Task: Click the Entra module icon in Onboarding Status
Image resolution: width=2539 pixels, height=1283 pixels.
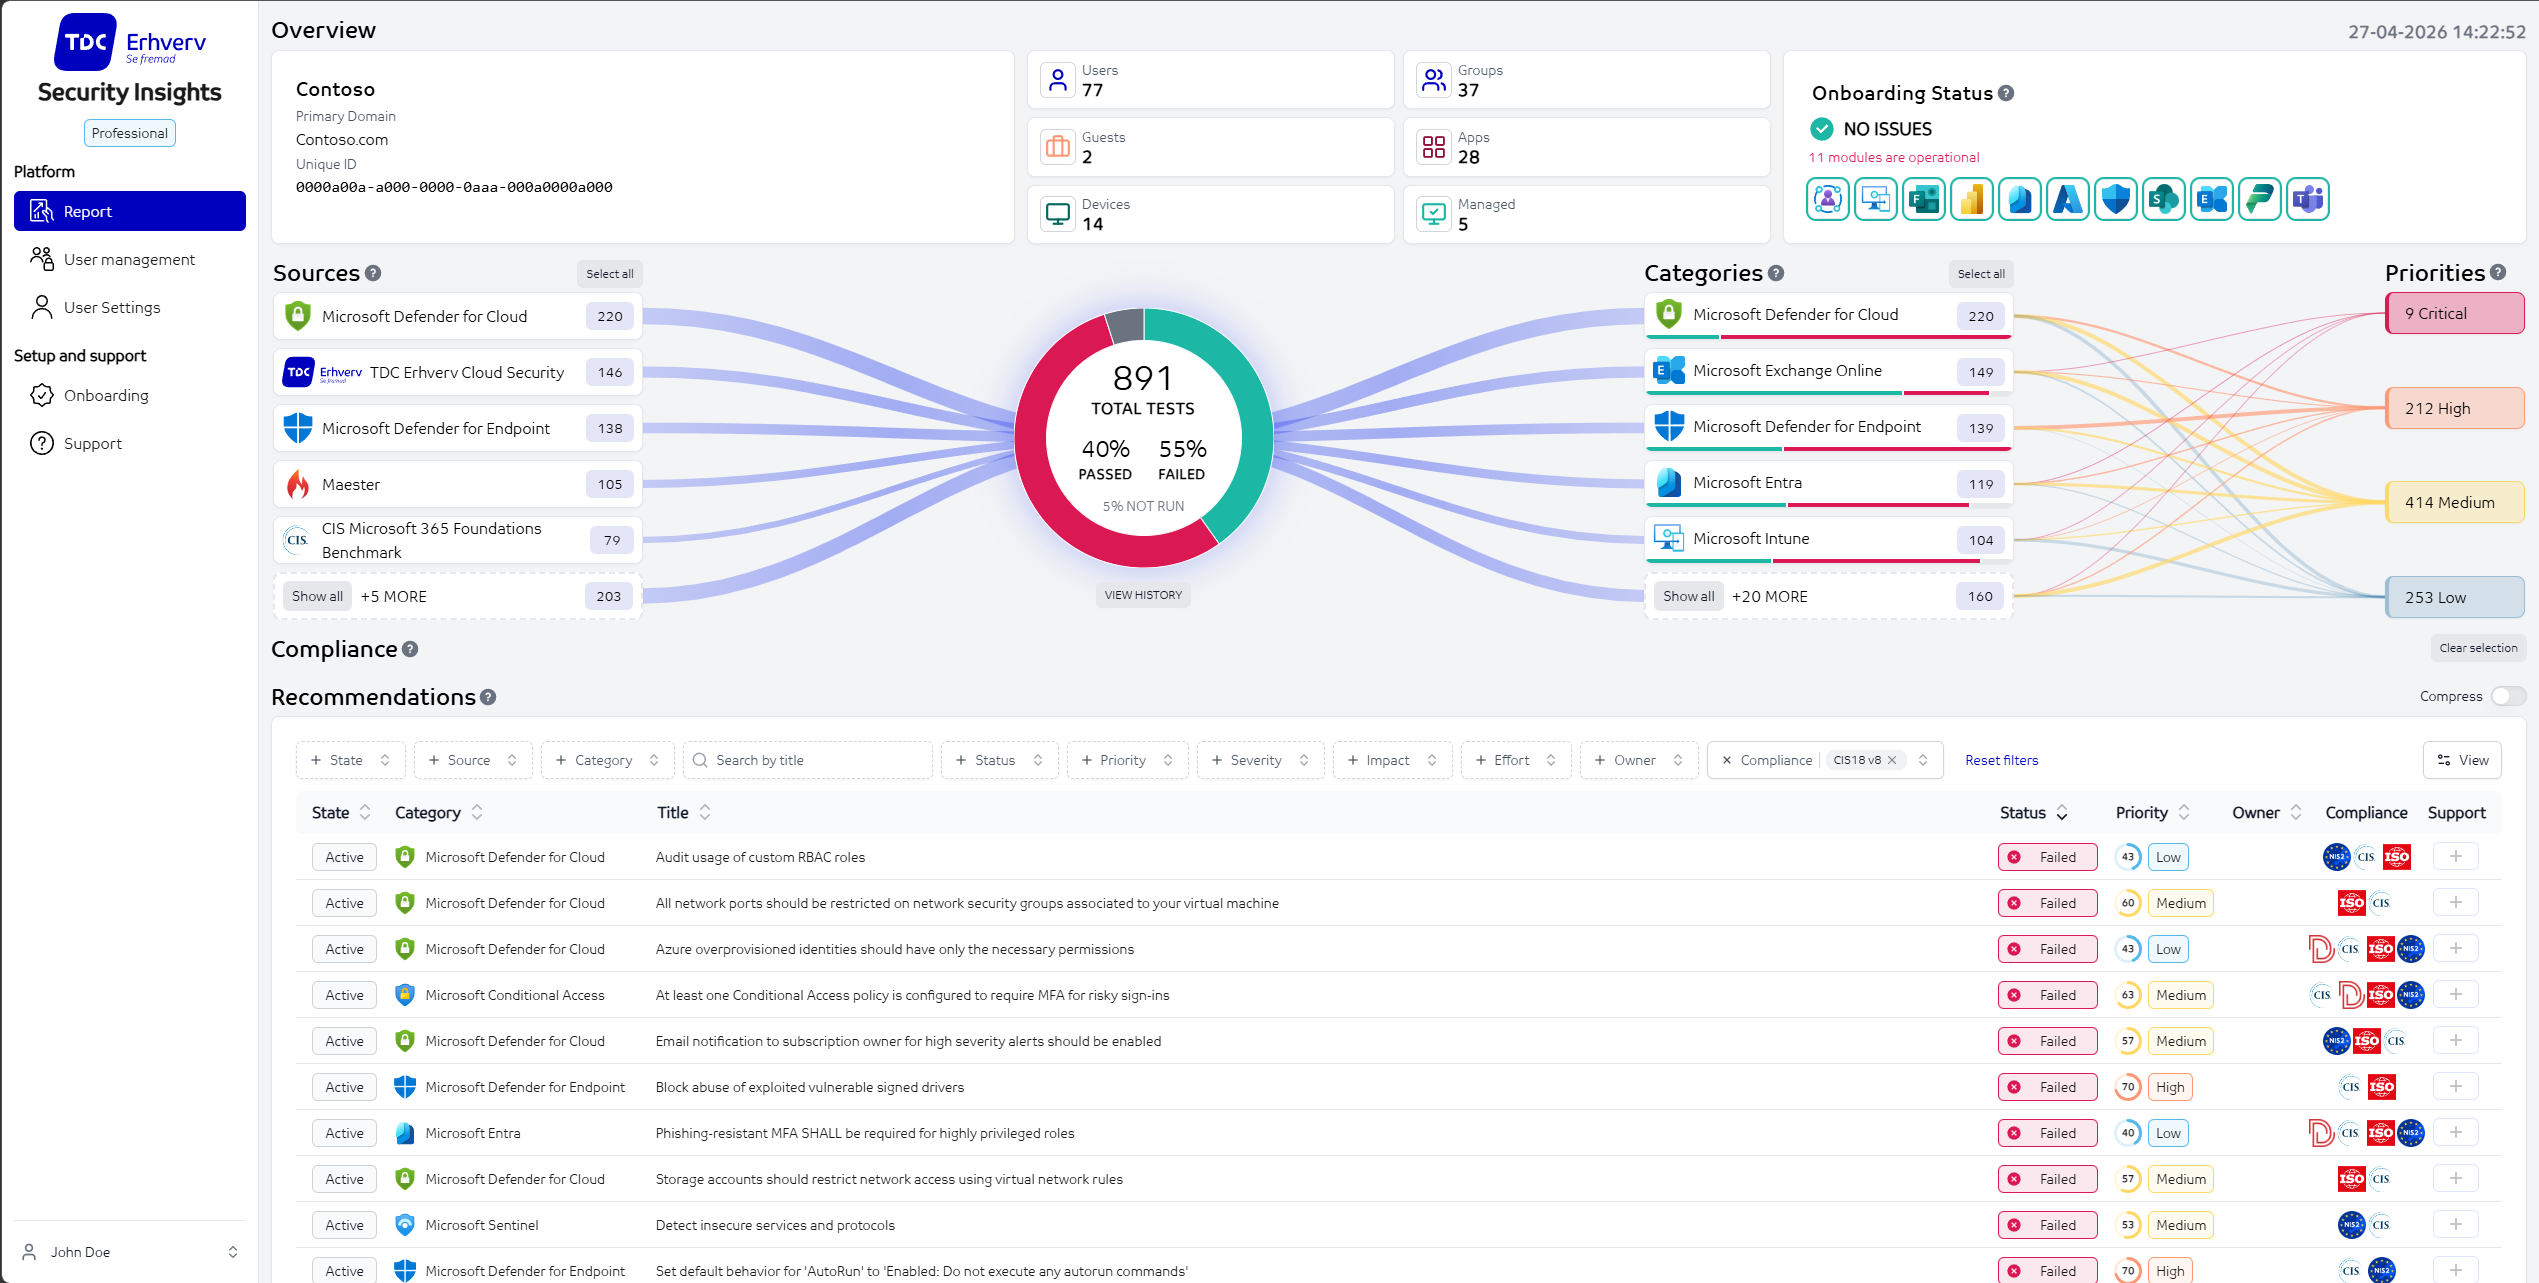Action: coord(2020,199)
